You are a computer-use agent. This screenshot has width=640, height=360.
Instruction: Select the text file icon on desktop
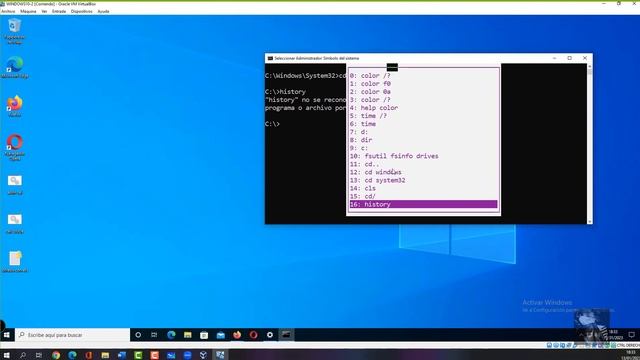point(15,261)
